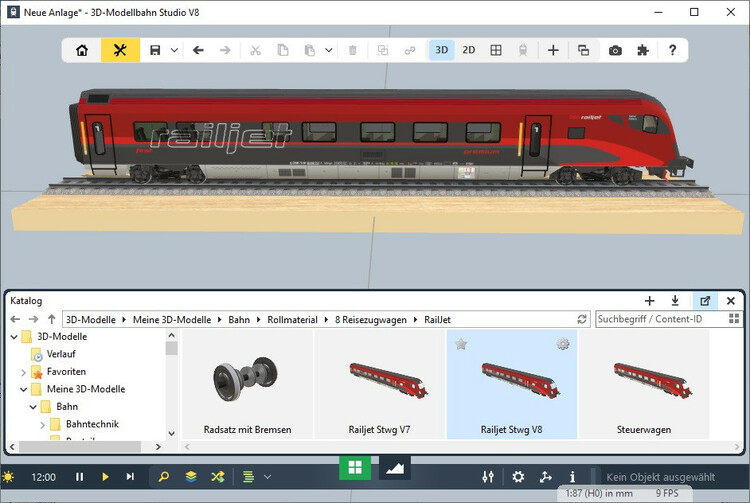
Task: Select 'Railjet Stwg V7' model thumbnail
Action: click(379, 384)
